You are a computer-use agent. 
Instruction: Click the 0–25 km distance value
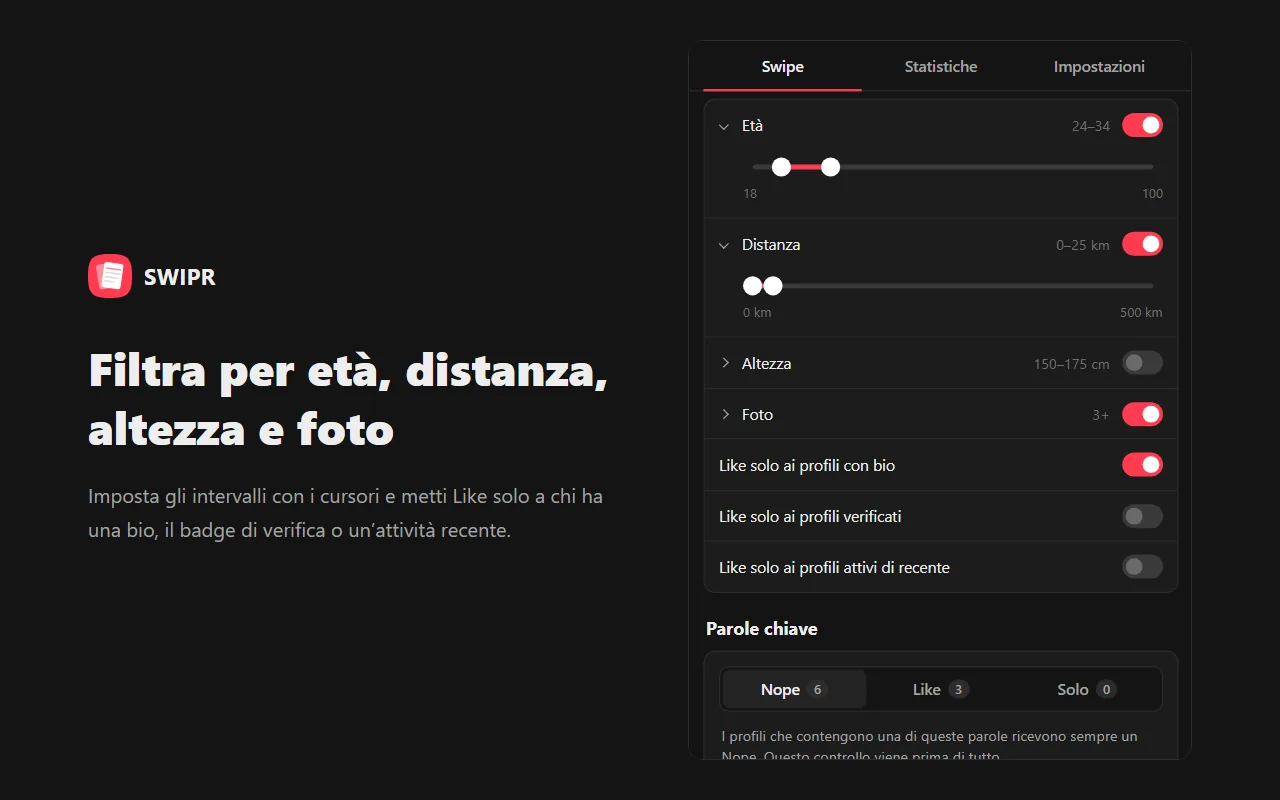[1083, 245]
